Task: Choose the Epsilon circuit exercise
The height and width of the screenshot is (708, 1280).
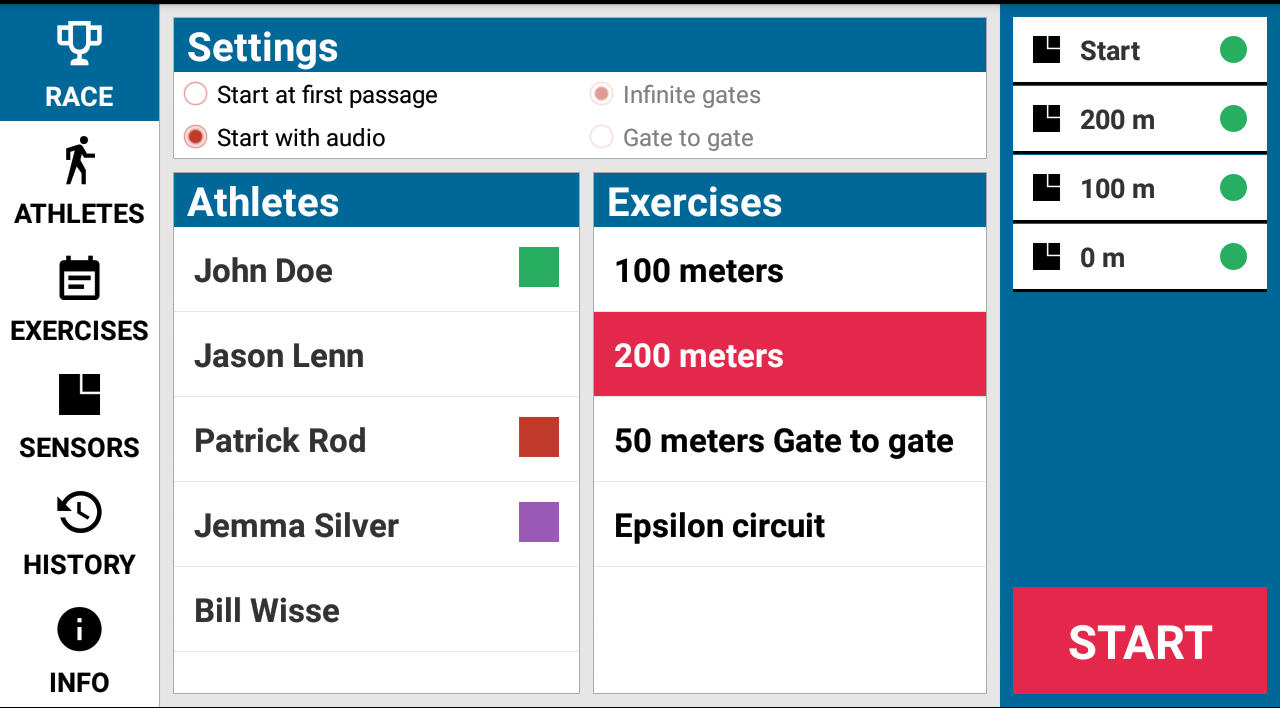Action: (x=790, y=525)
